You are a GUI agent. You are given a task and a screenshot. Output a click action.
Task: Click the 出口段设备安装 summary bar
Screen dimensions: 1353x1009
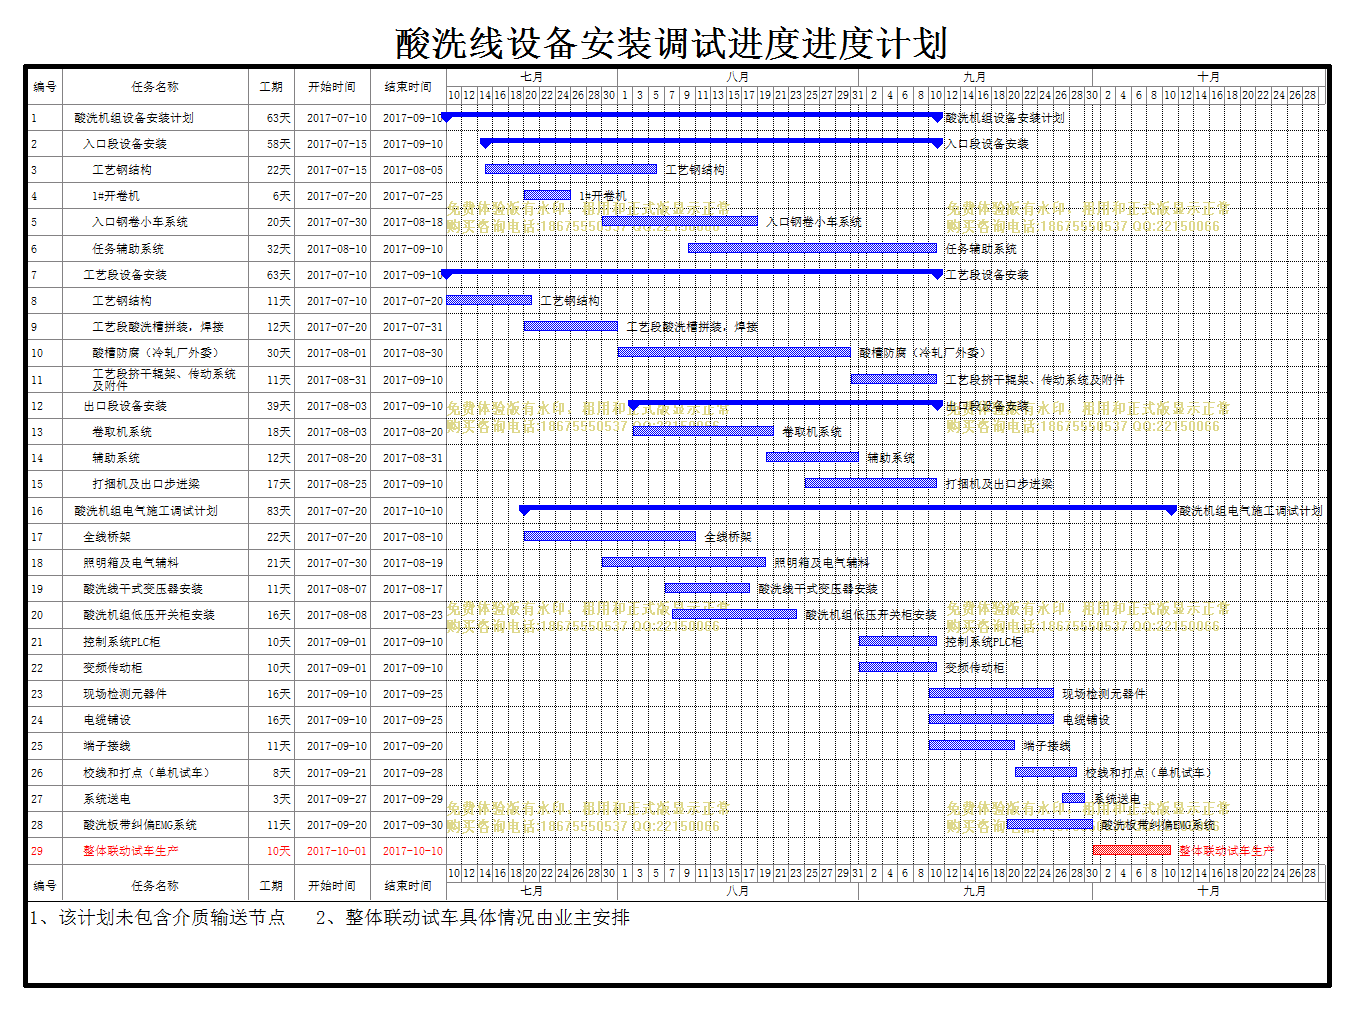[x=785, y=404]
